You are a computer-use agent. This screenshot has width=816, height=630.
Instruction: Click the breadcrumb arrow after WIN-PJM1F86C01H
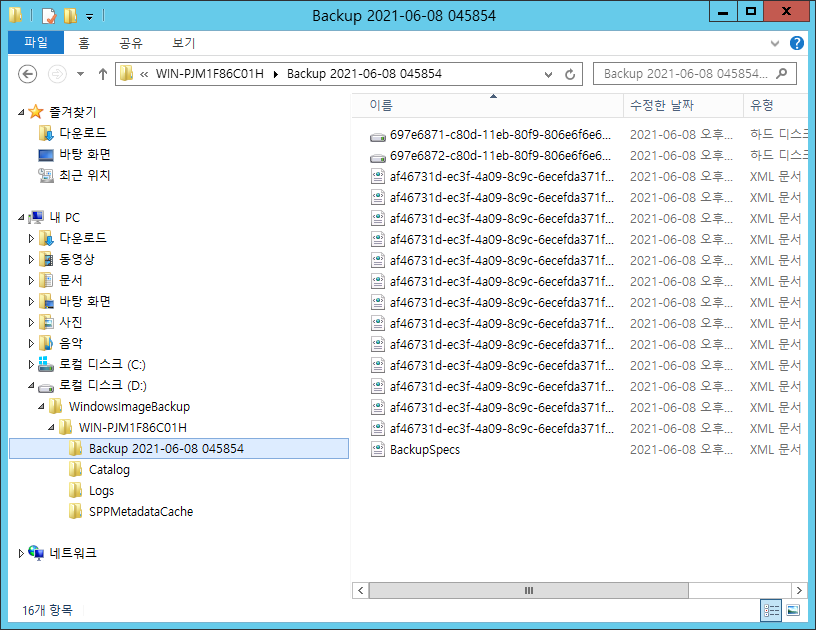[x=276, y=74]
